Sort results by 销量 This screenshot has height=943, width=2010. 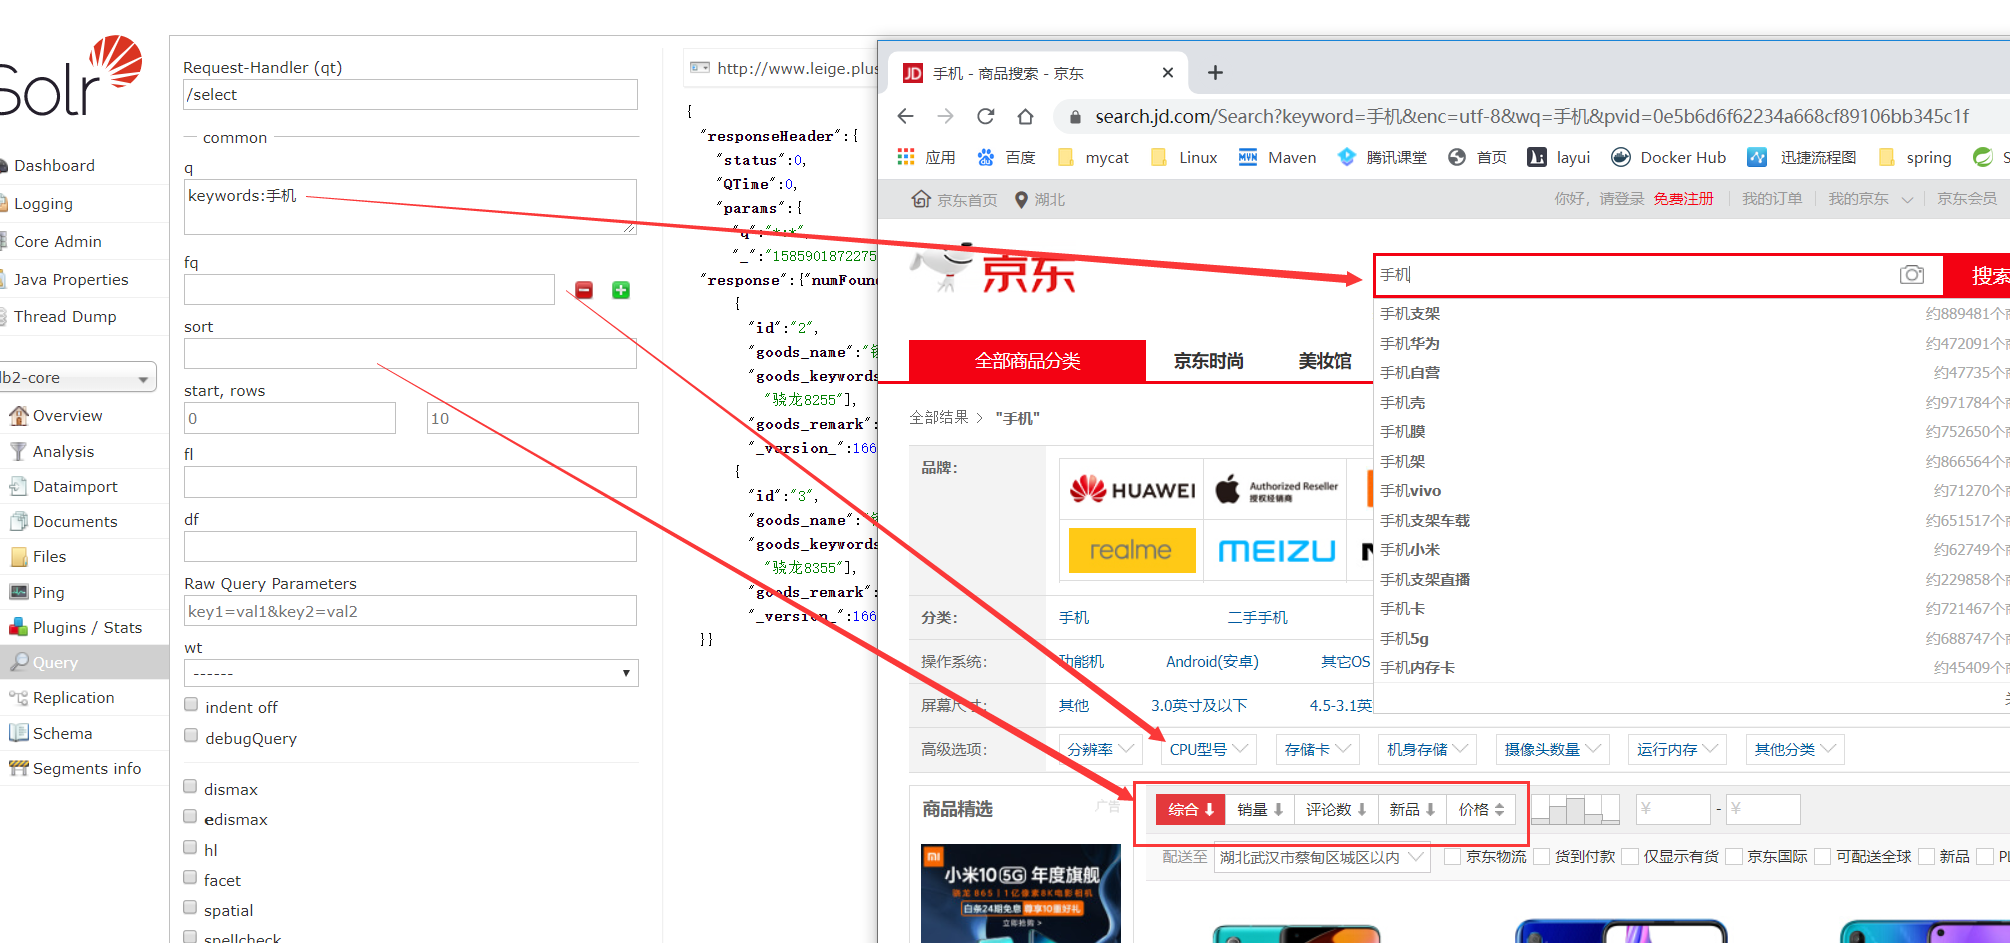[1260, 809]
